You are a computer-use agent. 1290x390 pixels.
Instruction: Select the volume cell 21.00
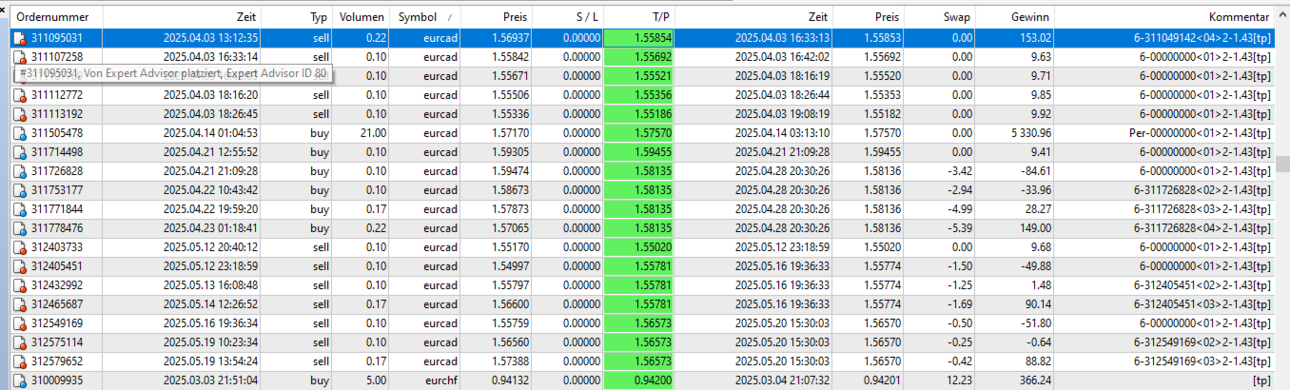[x=373, y=133]
